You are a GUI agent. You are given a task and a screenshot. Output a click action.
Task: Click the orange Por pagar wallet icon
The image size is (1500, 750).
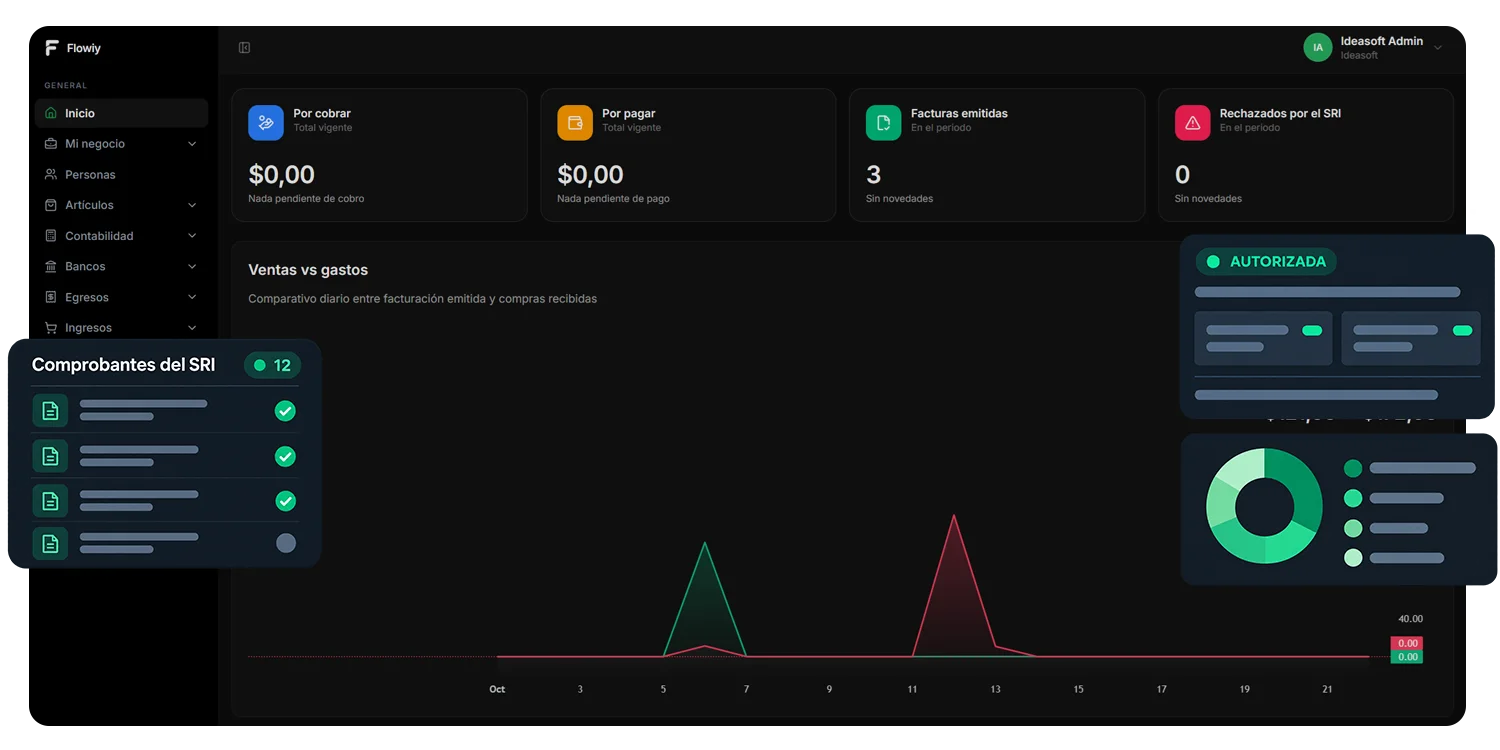pyautogui.click(x=575, y=122)
